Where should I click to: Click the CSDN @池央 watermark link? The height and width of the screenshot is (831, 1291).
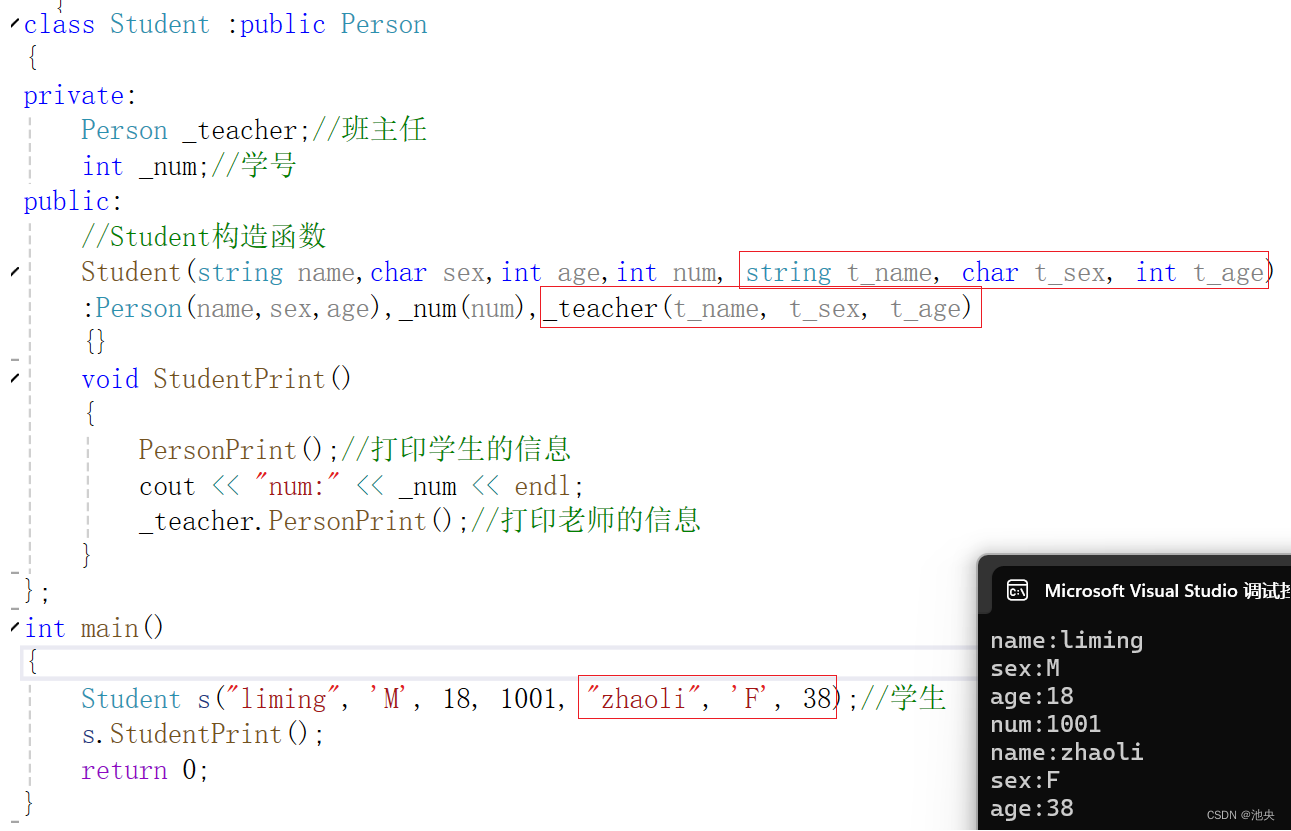[x=1240, y=814]
